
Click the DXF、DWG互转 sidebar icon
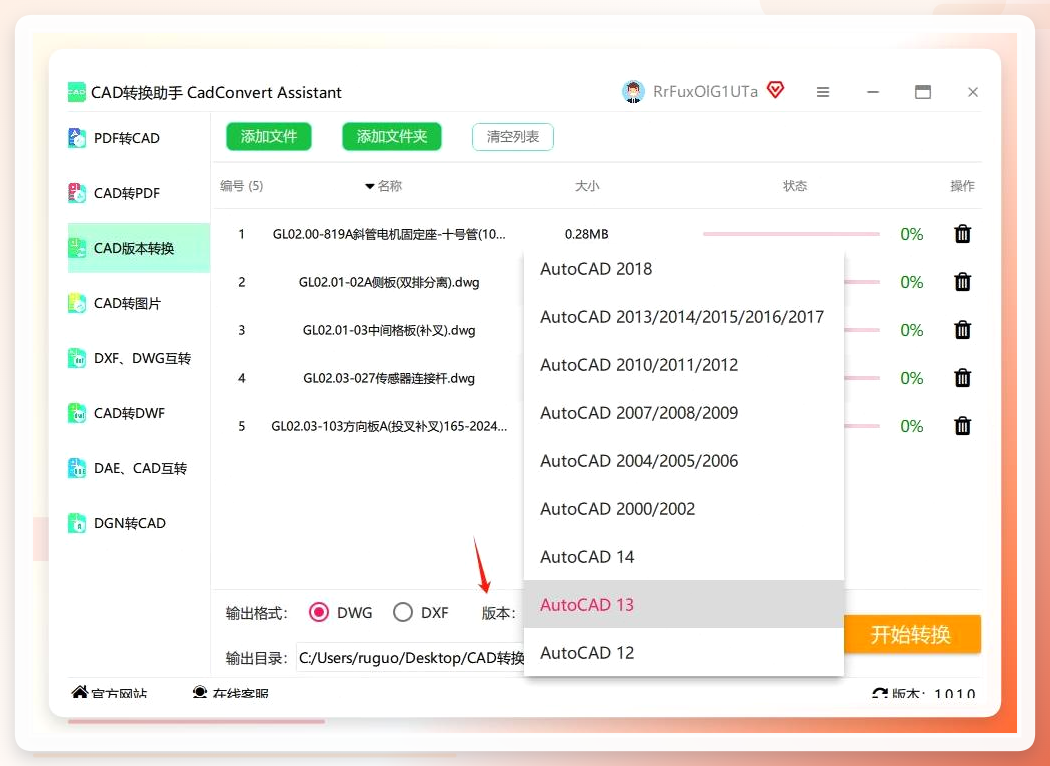click(x=77, y=358)
